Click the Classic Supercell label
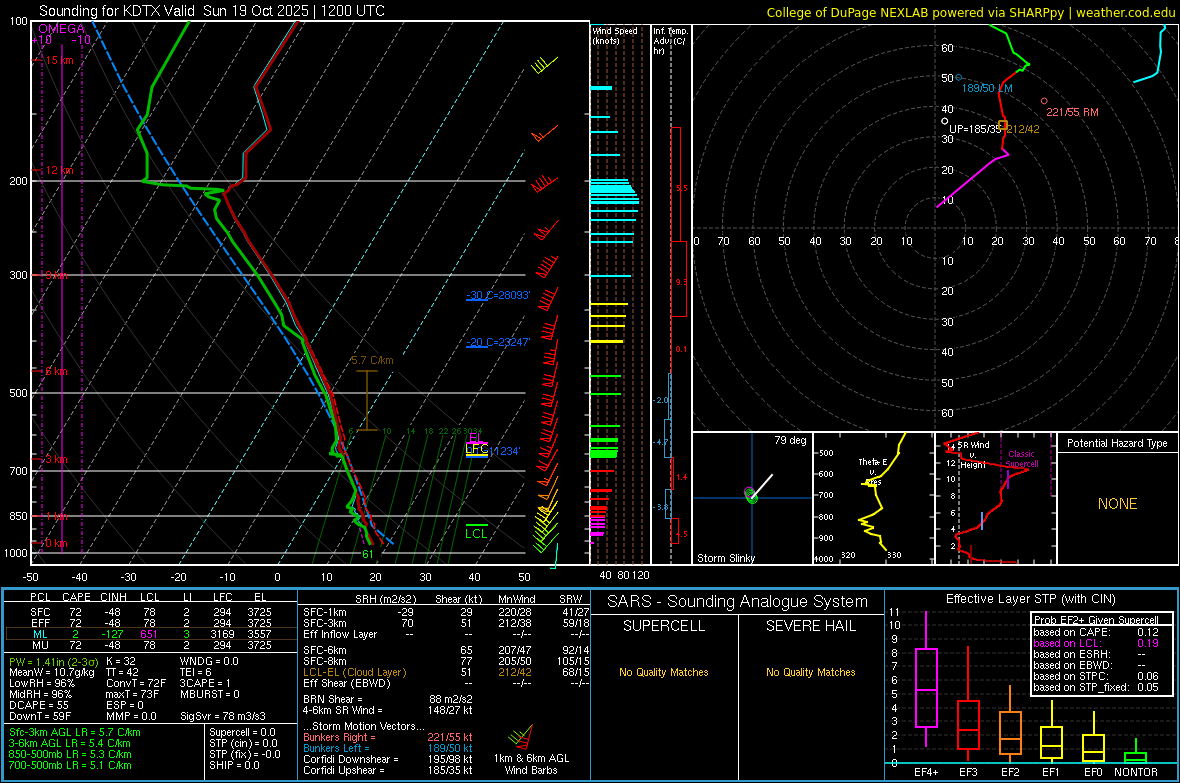The width and height of the screenshot is (1180, 783). [1022, 459]
